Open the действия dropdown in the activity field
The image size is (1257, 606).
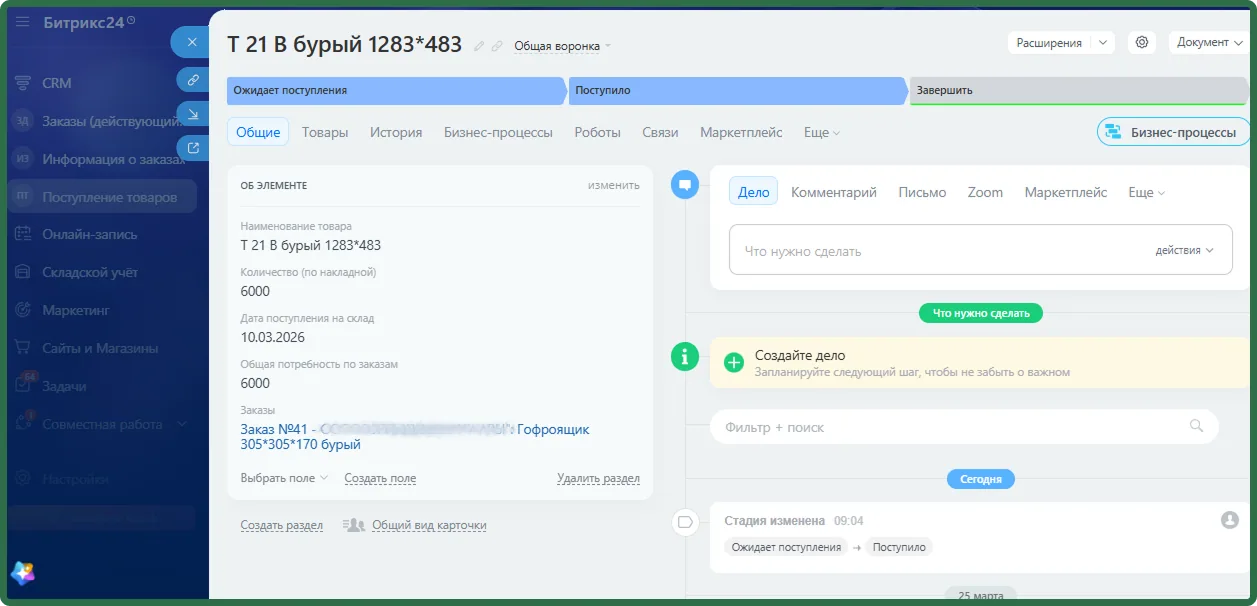coord(1184,251)
